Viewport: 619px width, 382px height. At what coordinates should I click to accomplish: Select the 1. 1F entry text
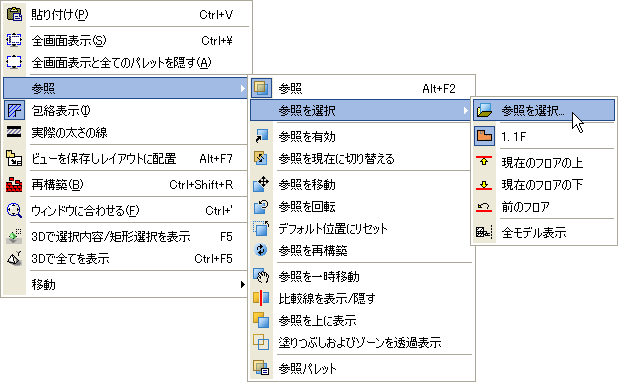tap(514, 137)
